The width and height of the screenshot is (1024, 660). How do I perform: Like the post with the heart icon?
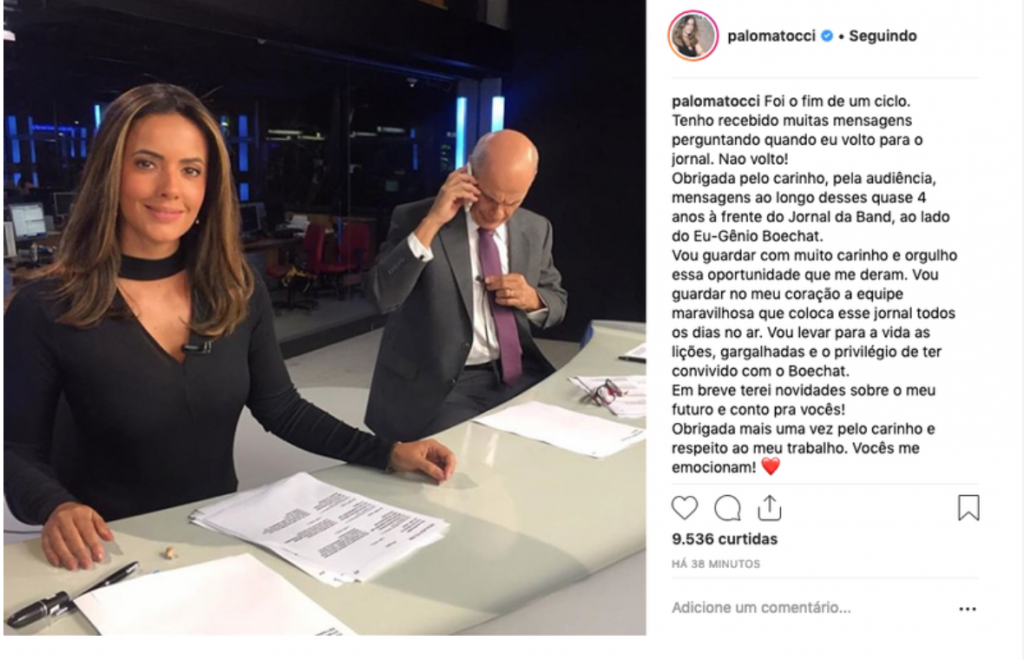click(x=684, y=508)
